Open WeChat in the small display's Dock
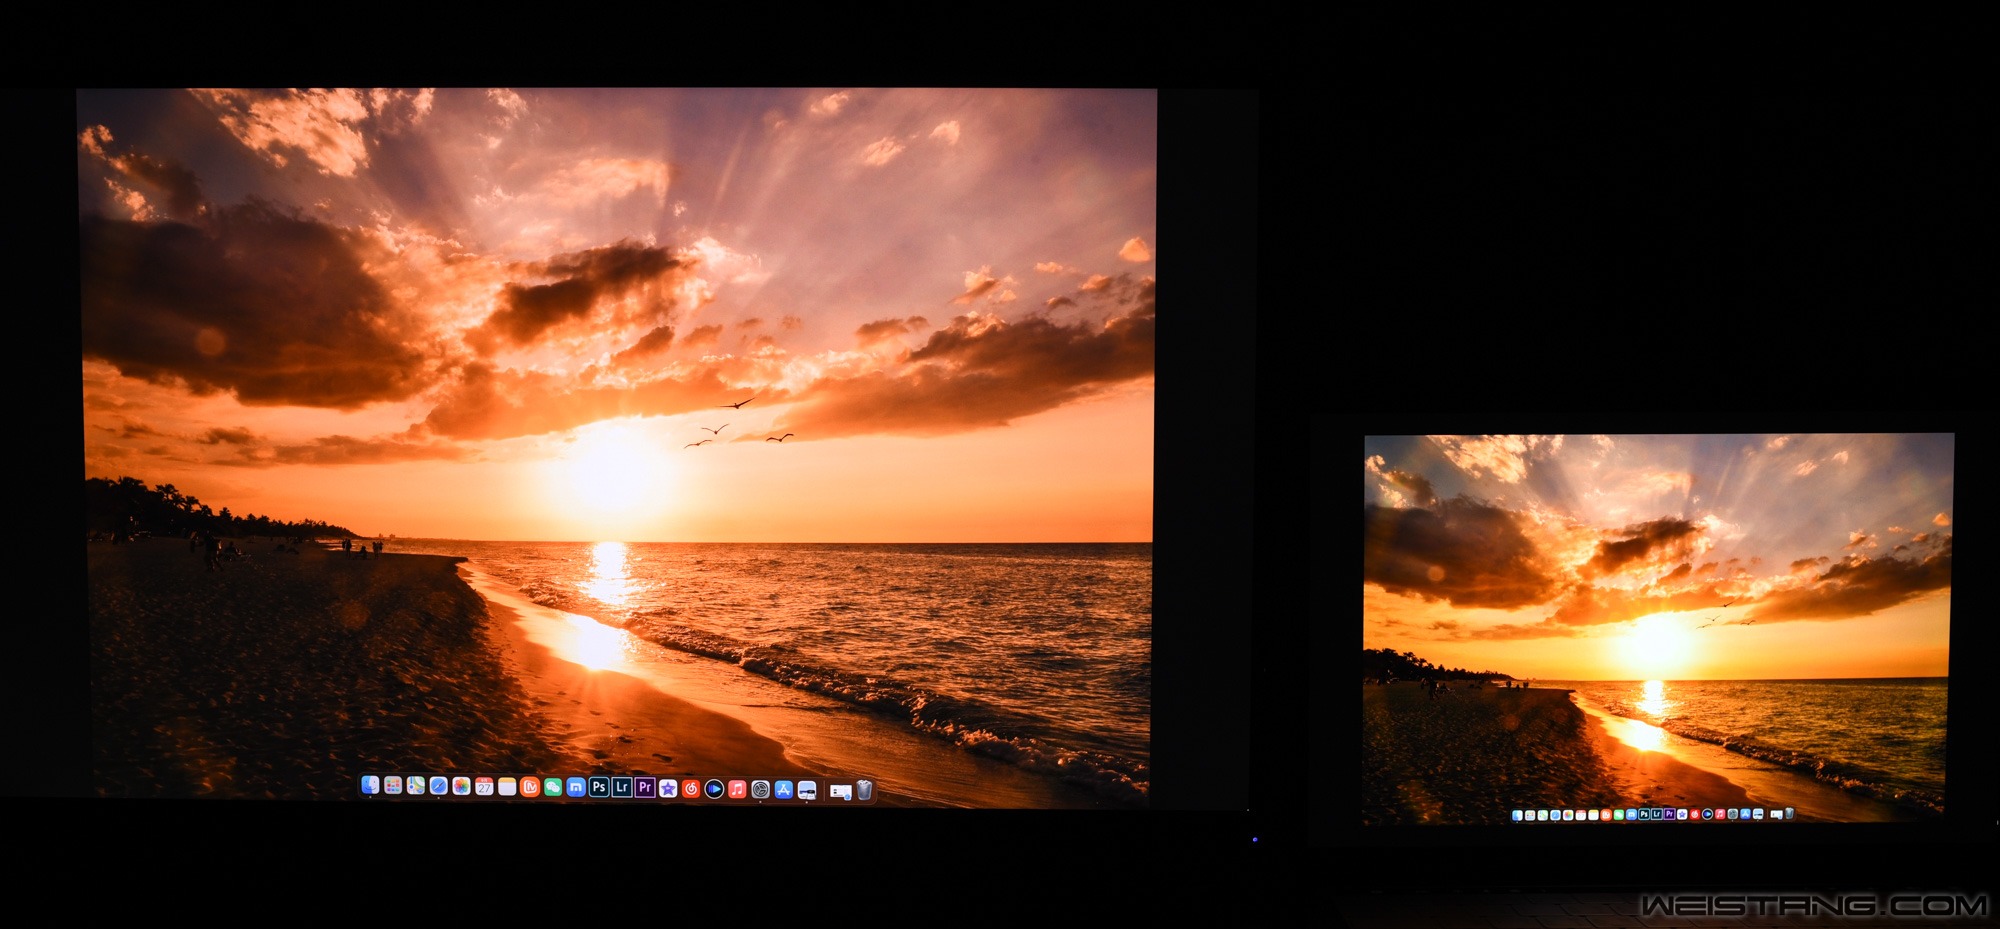 tap(1619, 815)
